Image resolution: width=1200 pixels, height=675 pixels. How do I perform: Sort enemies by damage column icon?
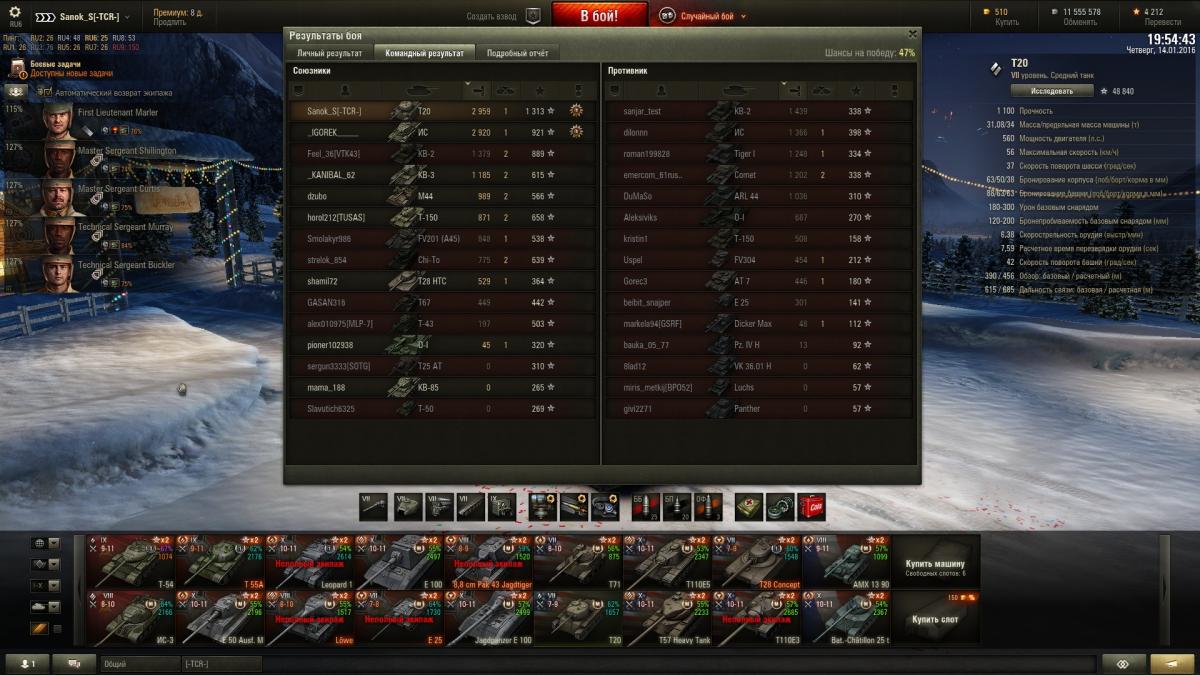point(795,90)
